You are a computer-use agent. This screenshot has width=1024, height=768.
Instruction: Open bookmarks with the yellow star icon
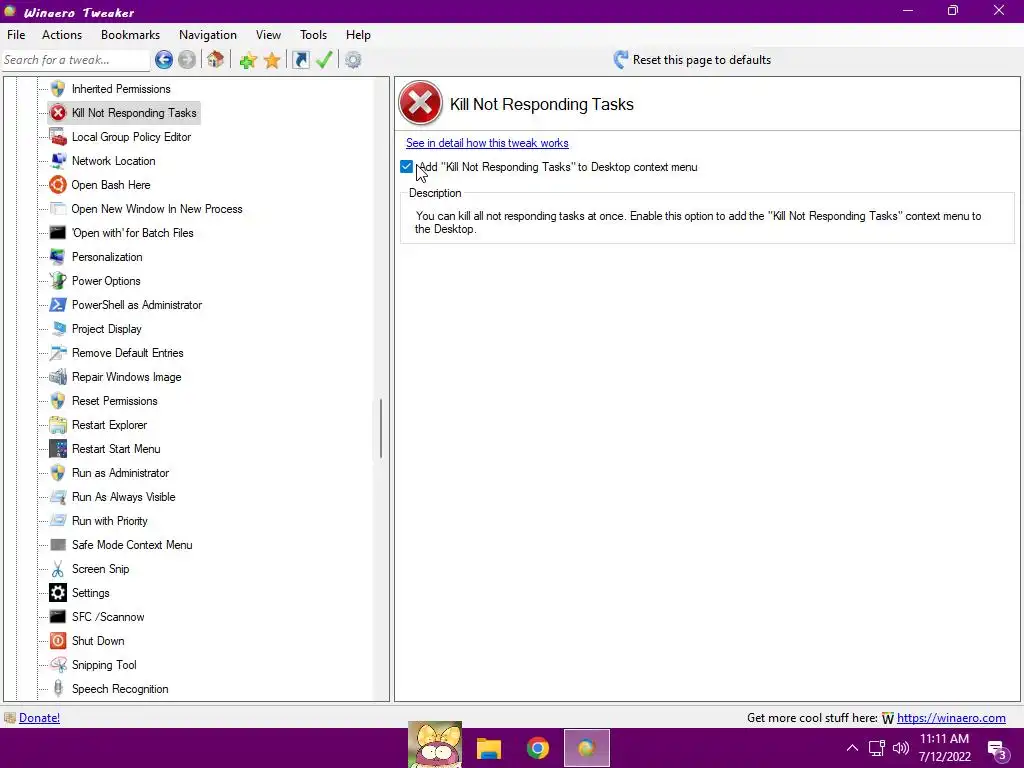272,60
